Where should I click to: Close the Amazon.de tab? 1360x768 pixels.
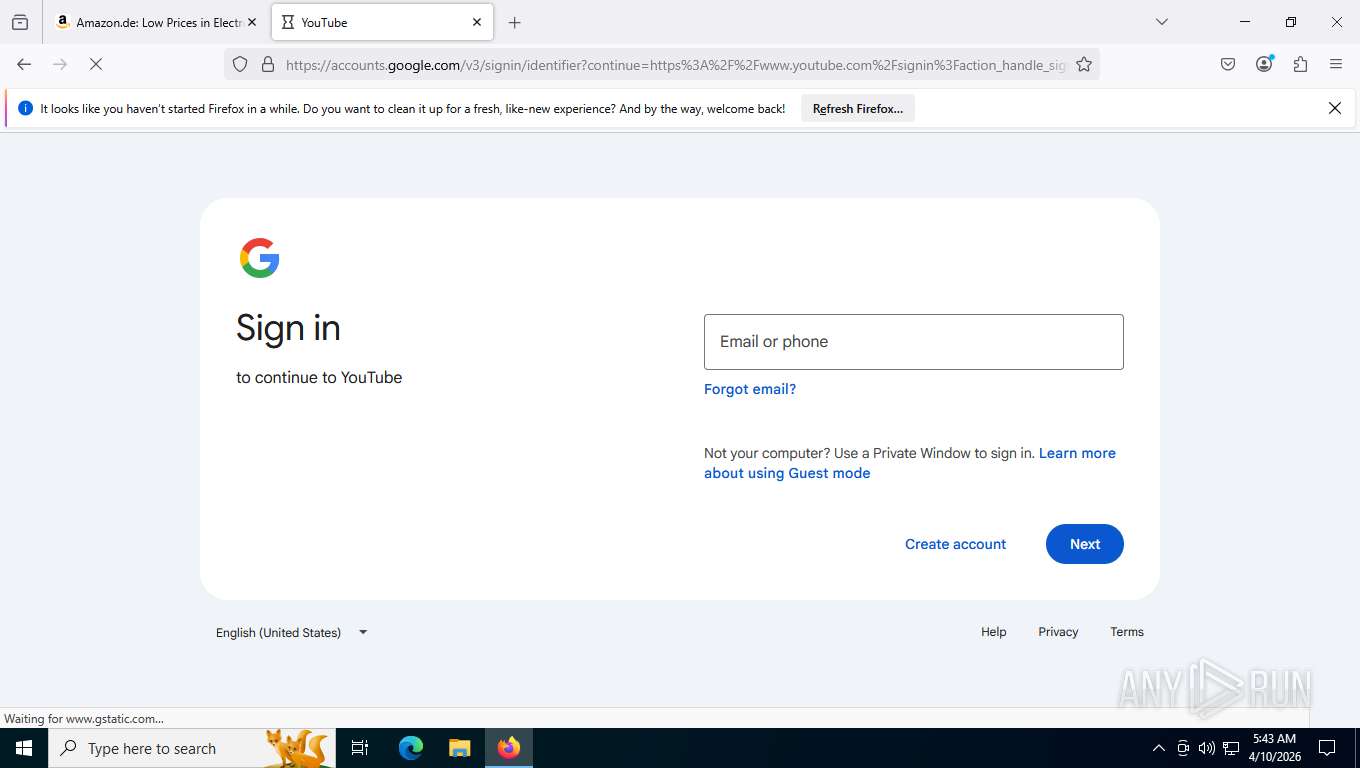(252, 22)
